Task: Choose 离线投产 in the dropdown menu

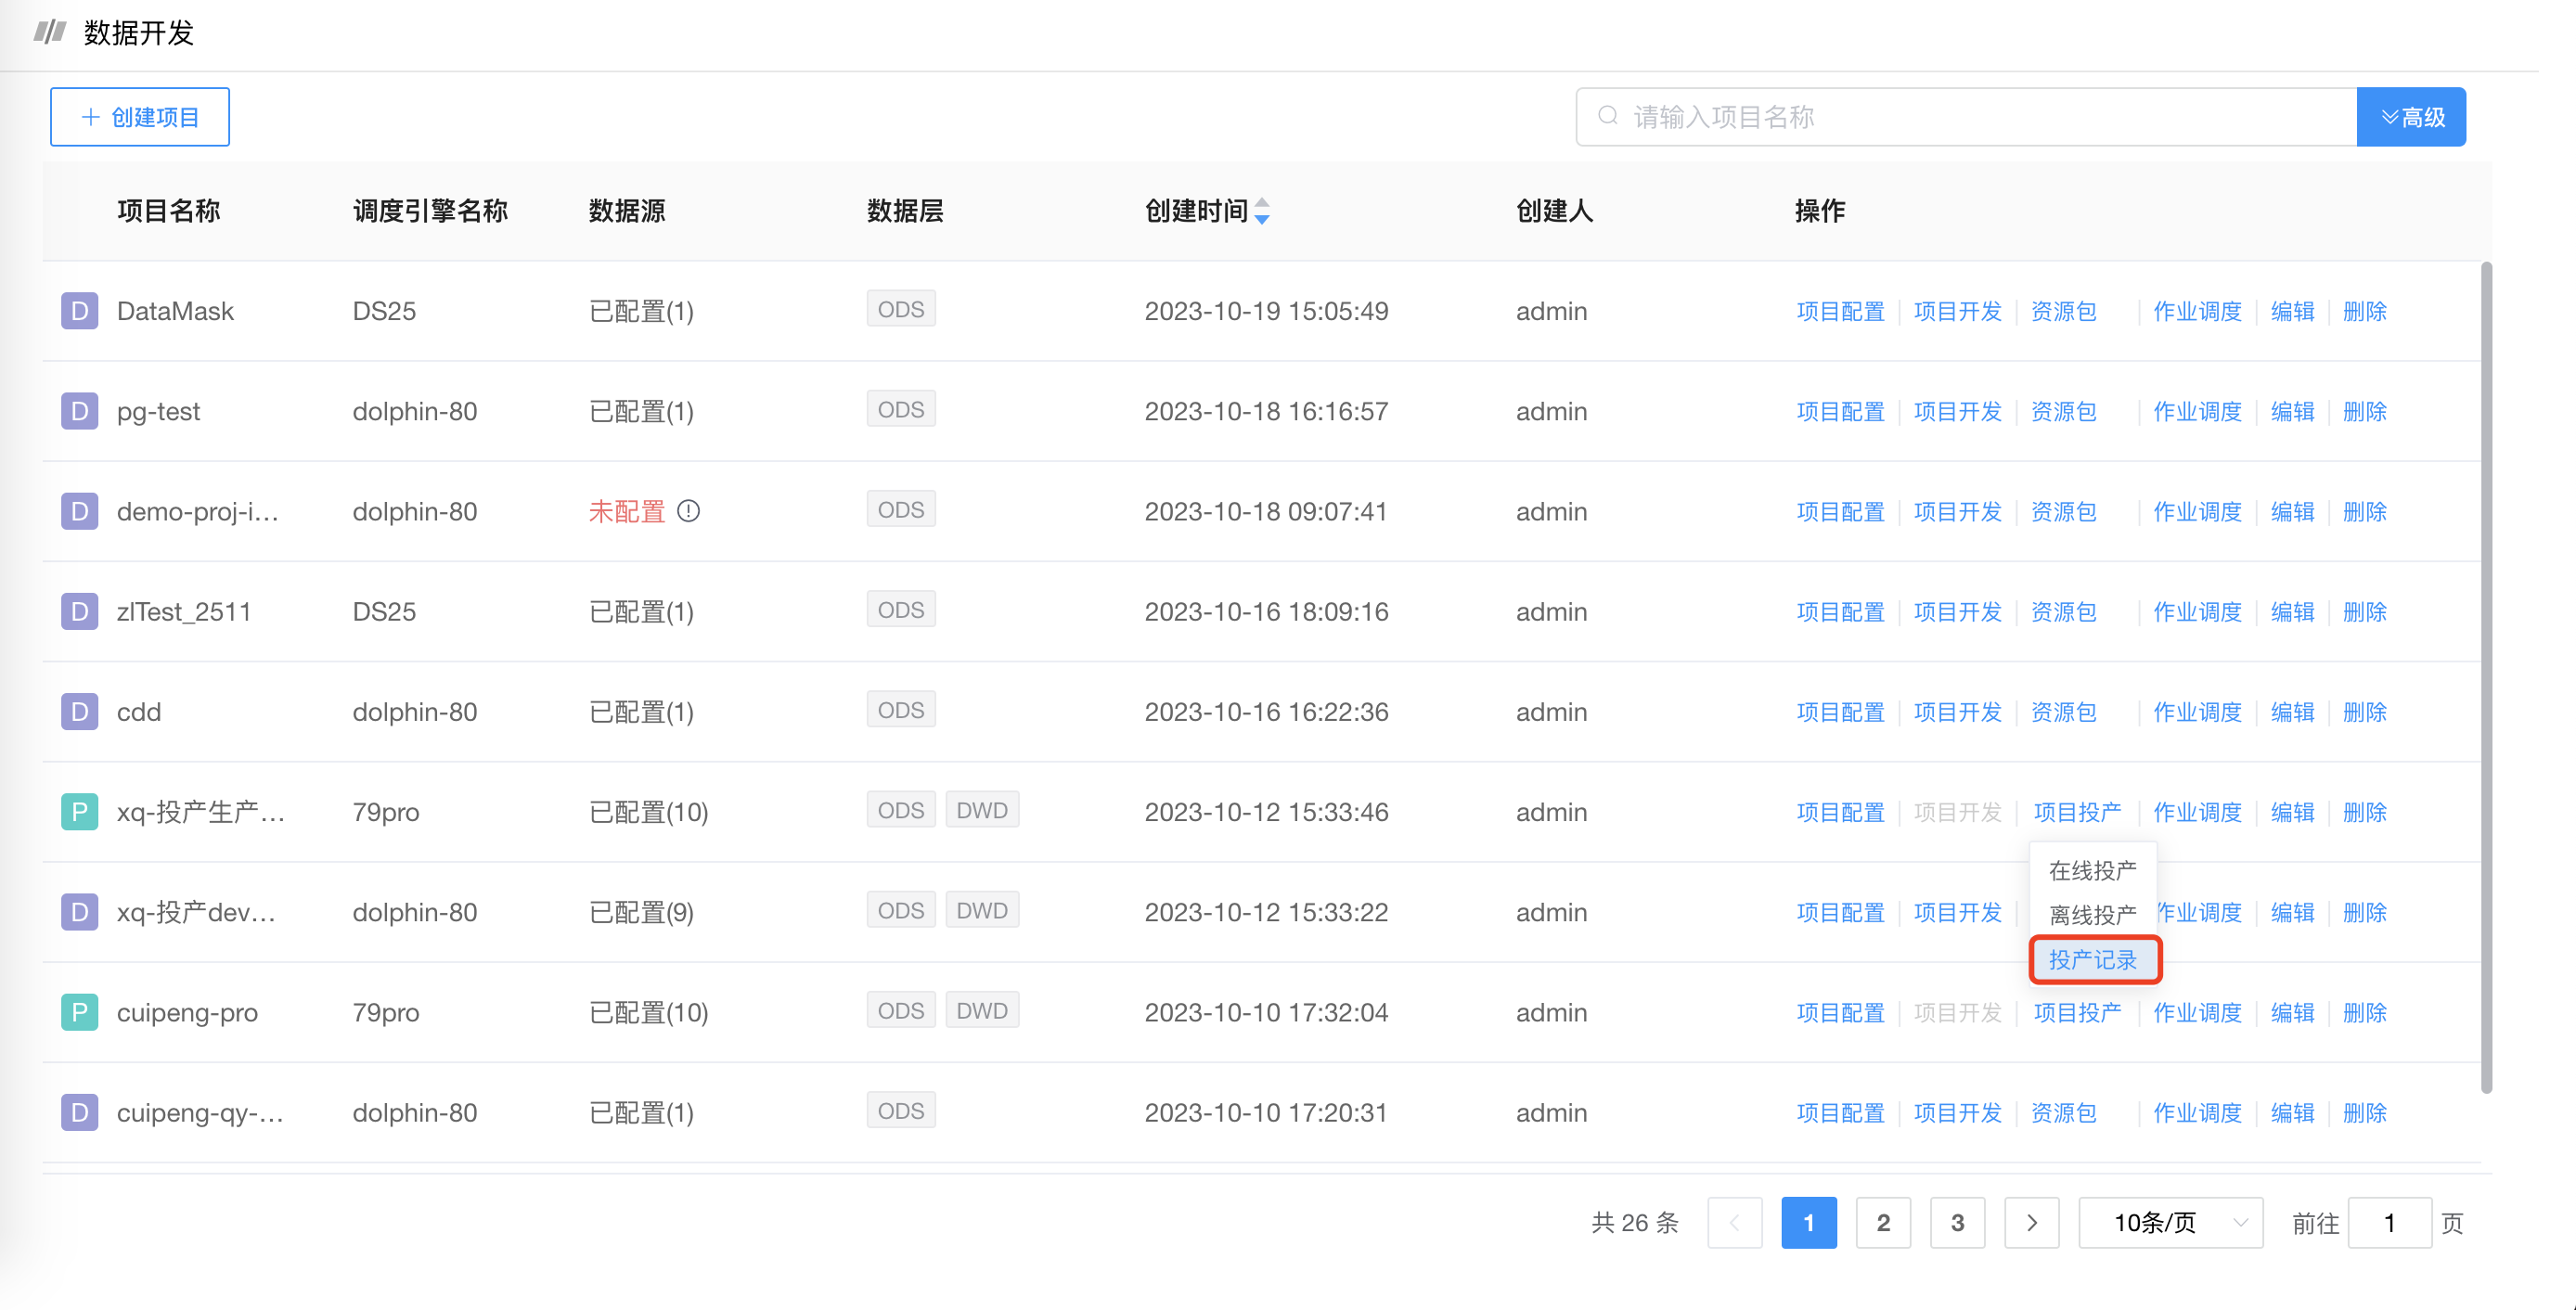Action: click(2092, 915)
